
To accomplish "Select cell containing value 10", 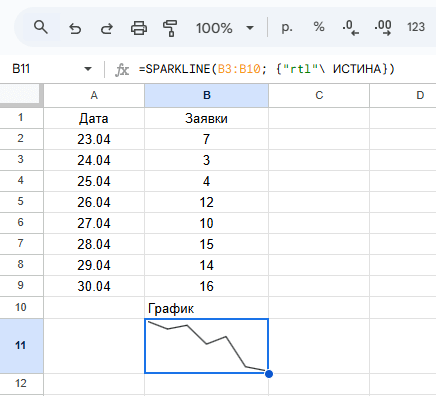I will tap(207, 223).
